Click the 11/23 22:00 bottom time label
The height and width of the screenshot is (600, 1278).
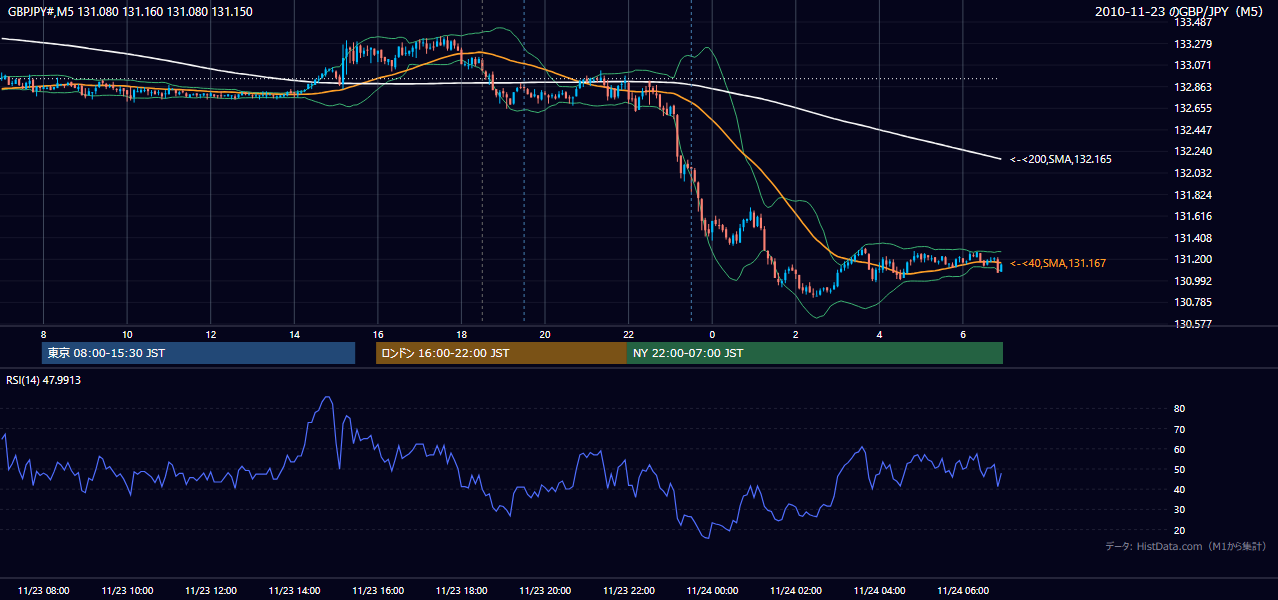click(628, 590)
